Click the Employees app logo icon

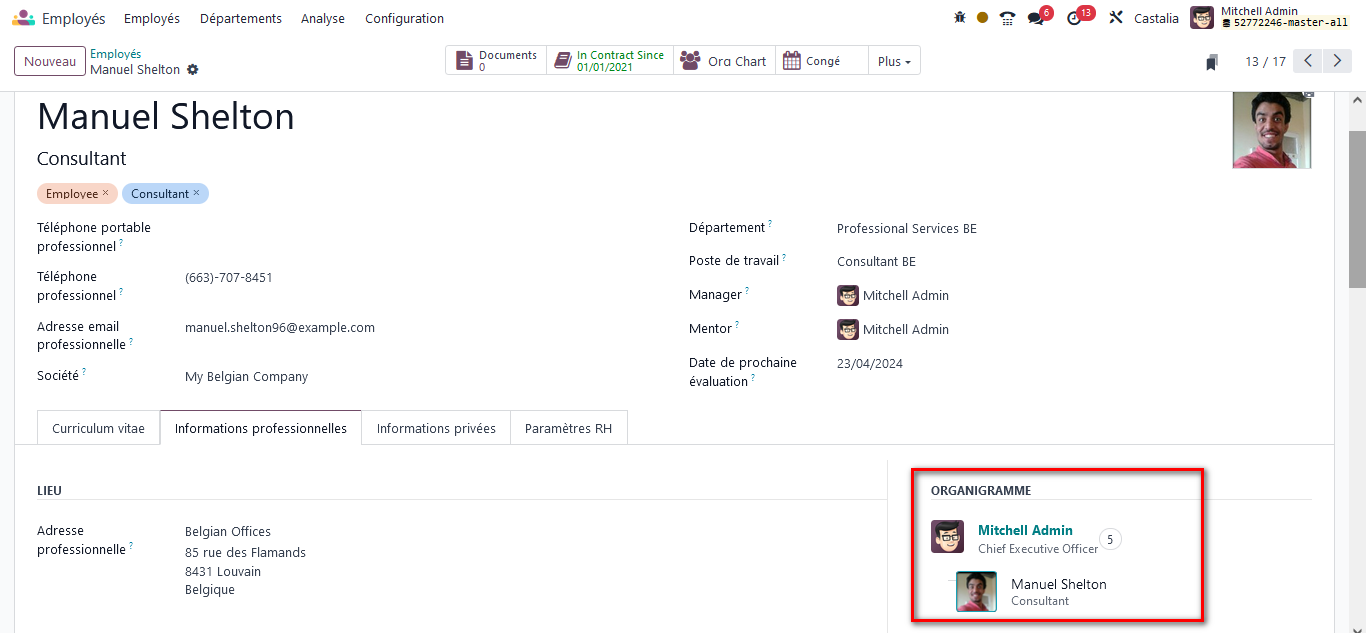(22, 17)
